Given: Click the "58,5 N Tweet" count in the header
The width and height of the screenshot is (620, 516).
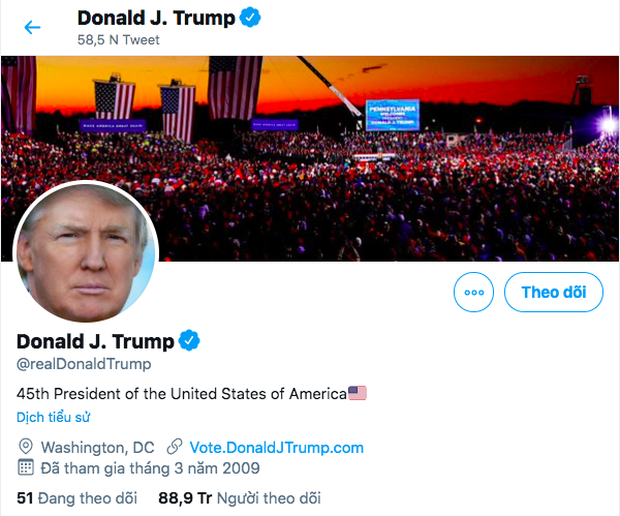Looking at the screenshot, I should point(118,40).
